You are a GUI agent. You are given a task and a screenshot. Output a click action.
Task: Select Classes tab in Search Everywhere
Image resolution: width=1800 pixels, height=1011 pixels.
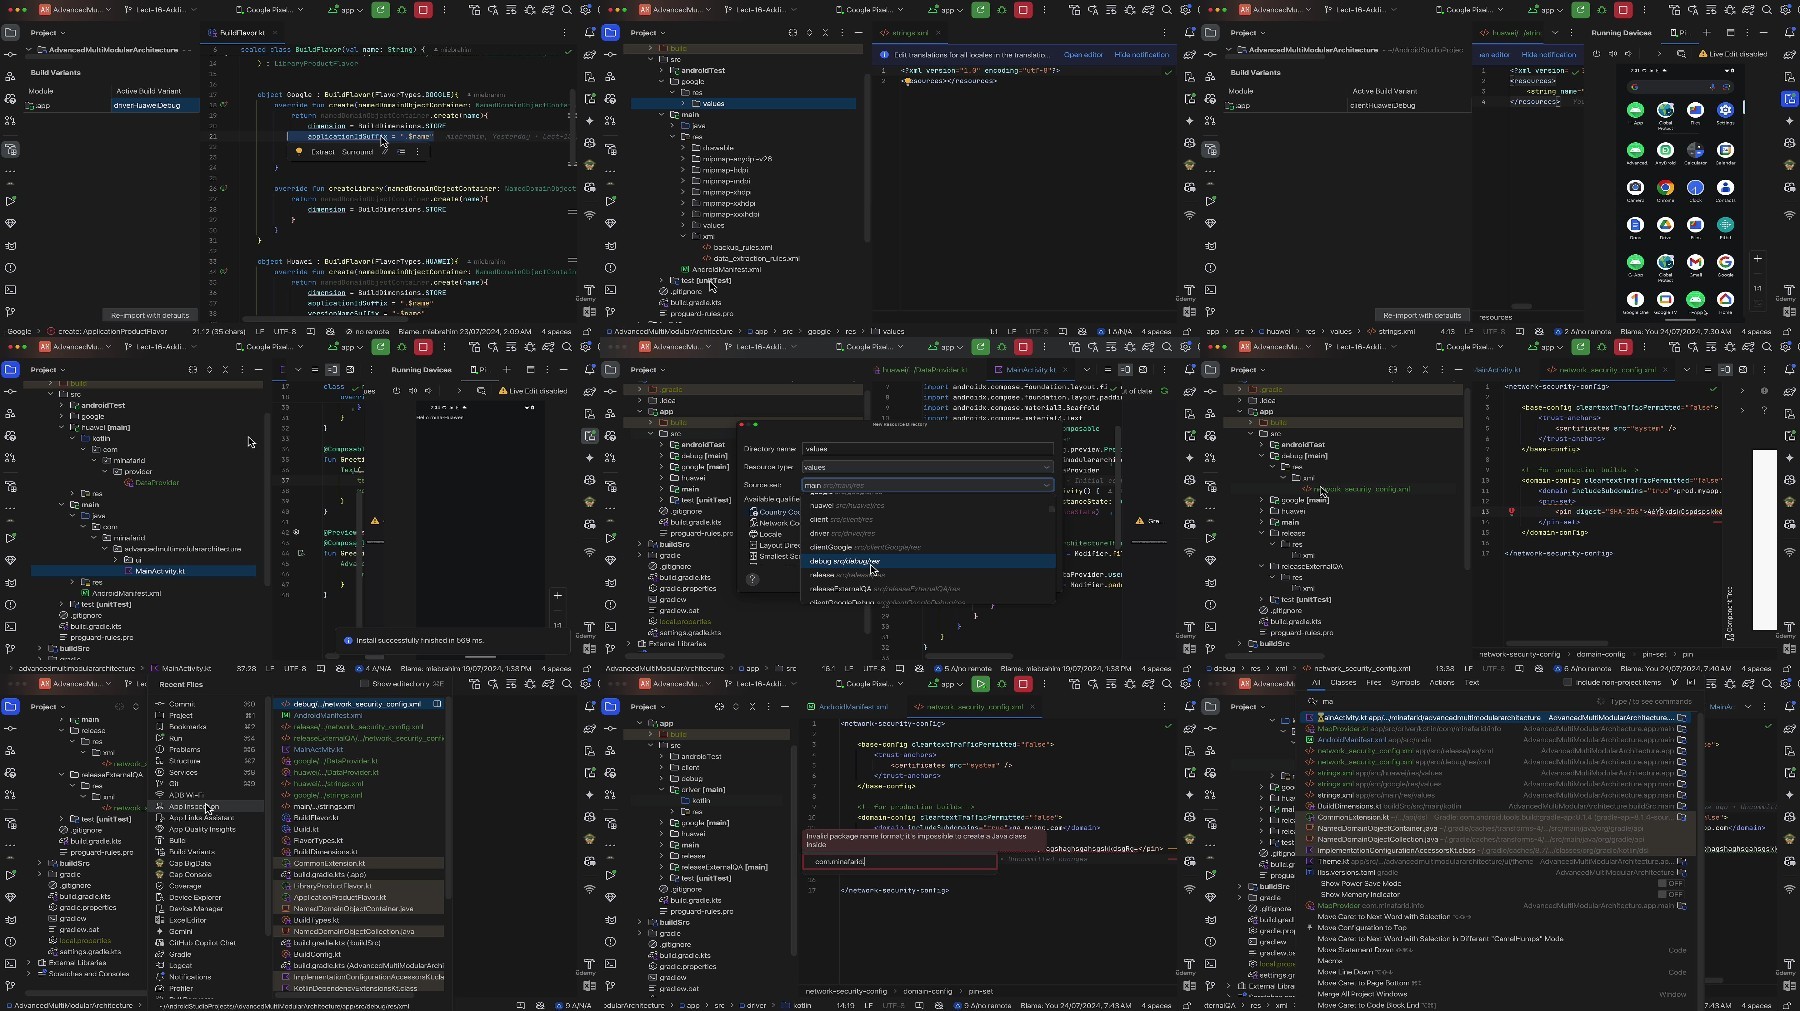tap(1343, 683)
